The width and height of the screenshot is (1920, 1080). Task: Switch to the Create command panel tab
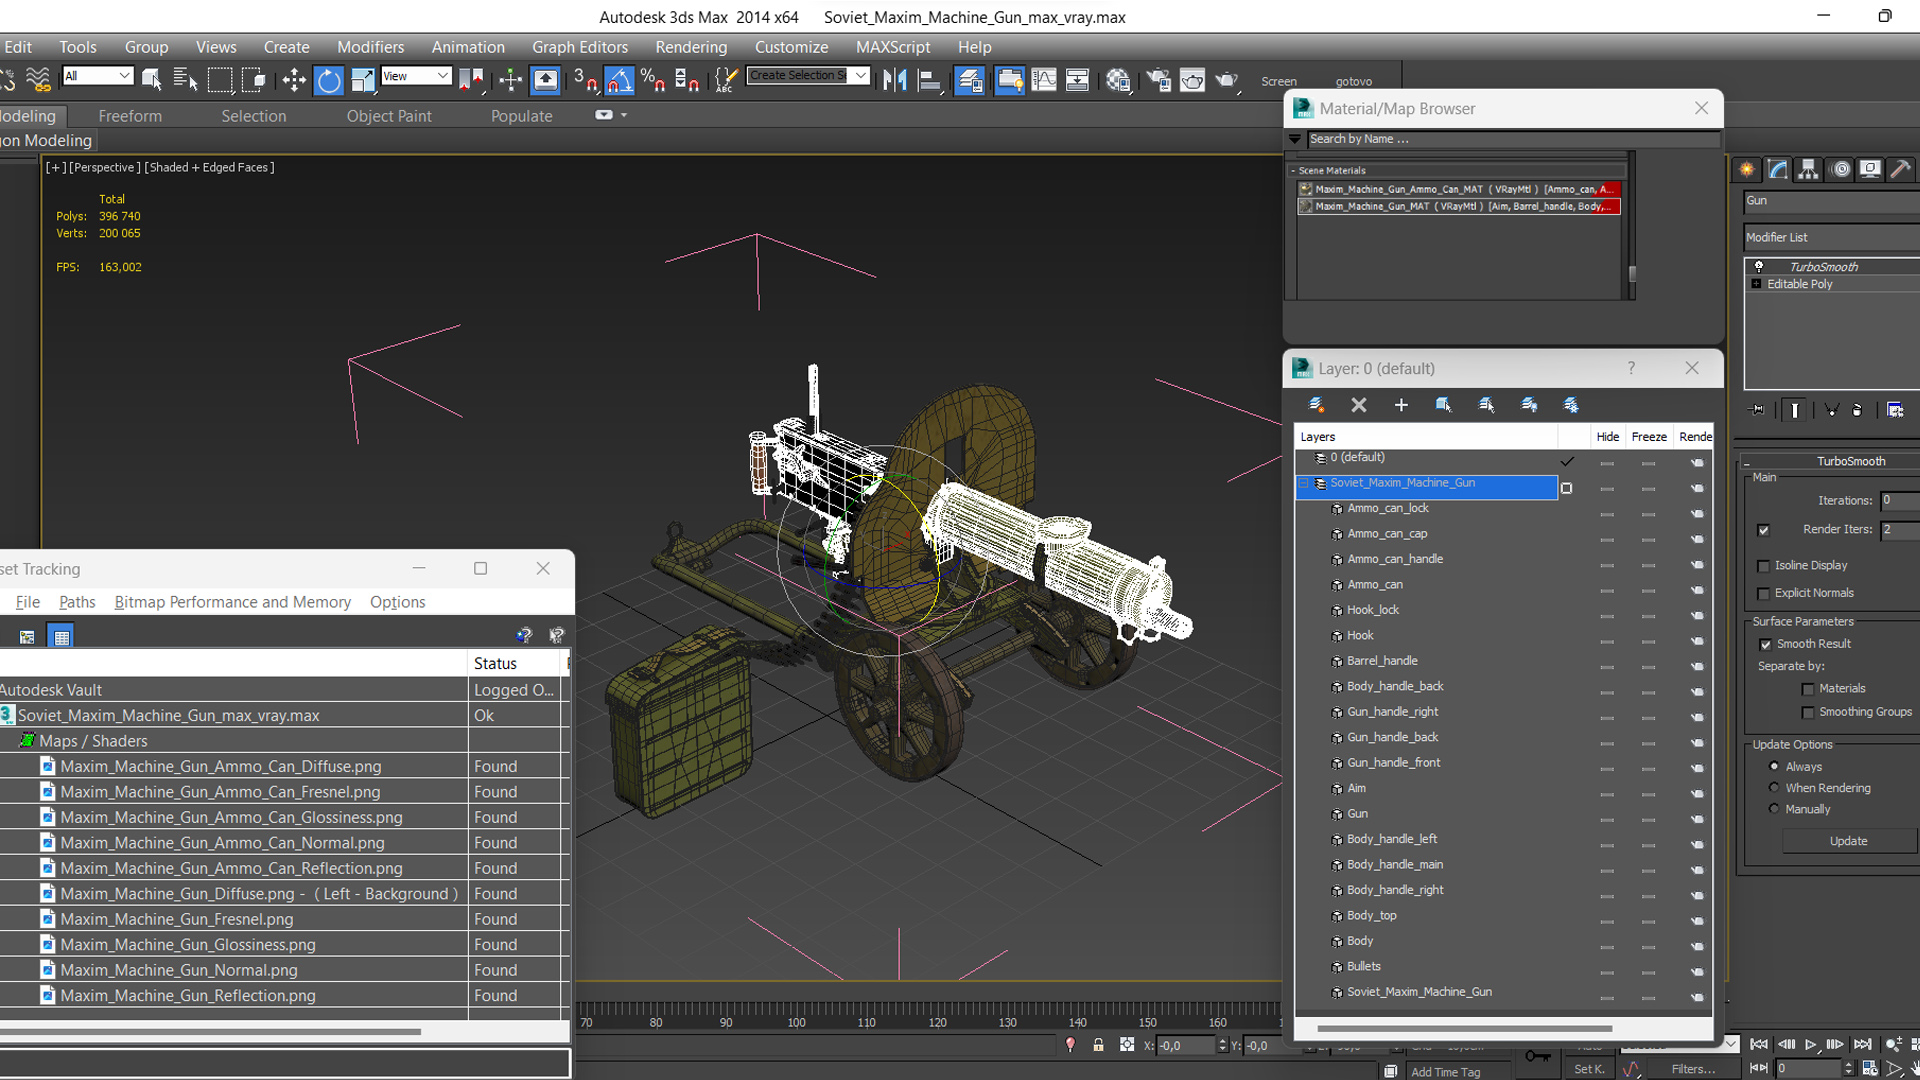point(1747,170)
